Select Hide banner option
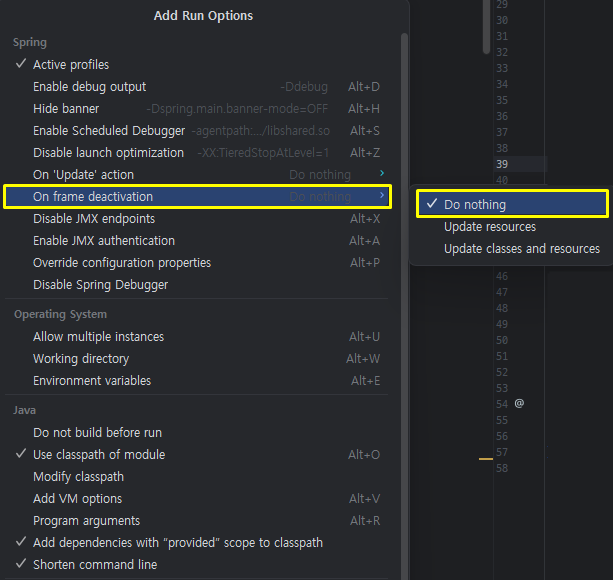The width and height of the screenshot is (613, 580). 197,108
